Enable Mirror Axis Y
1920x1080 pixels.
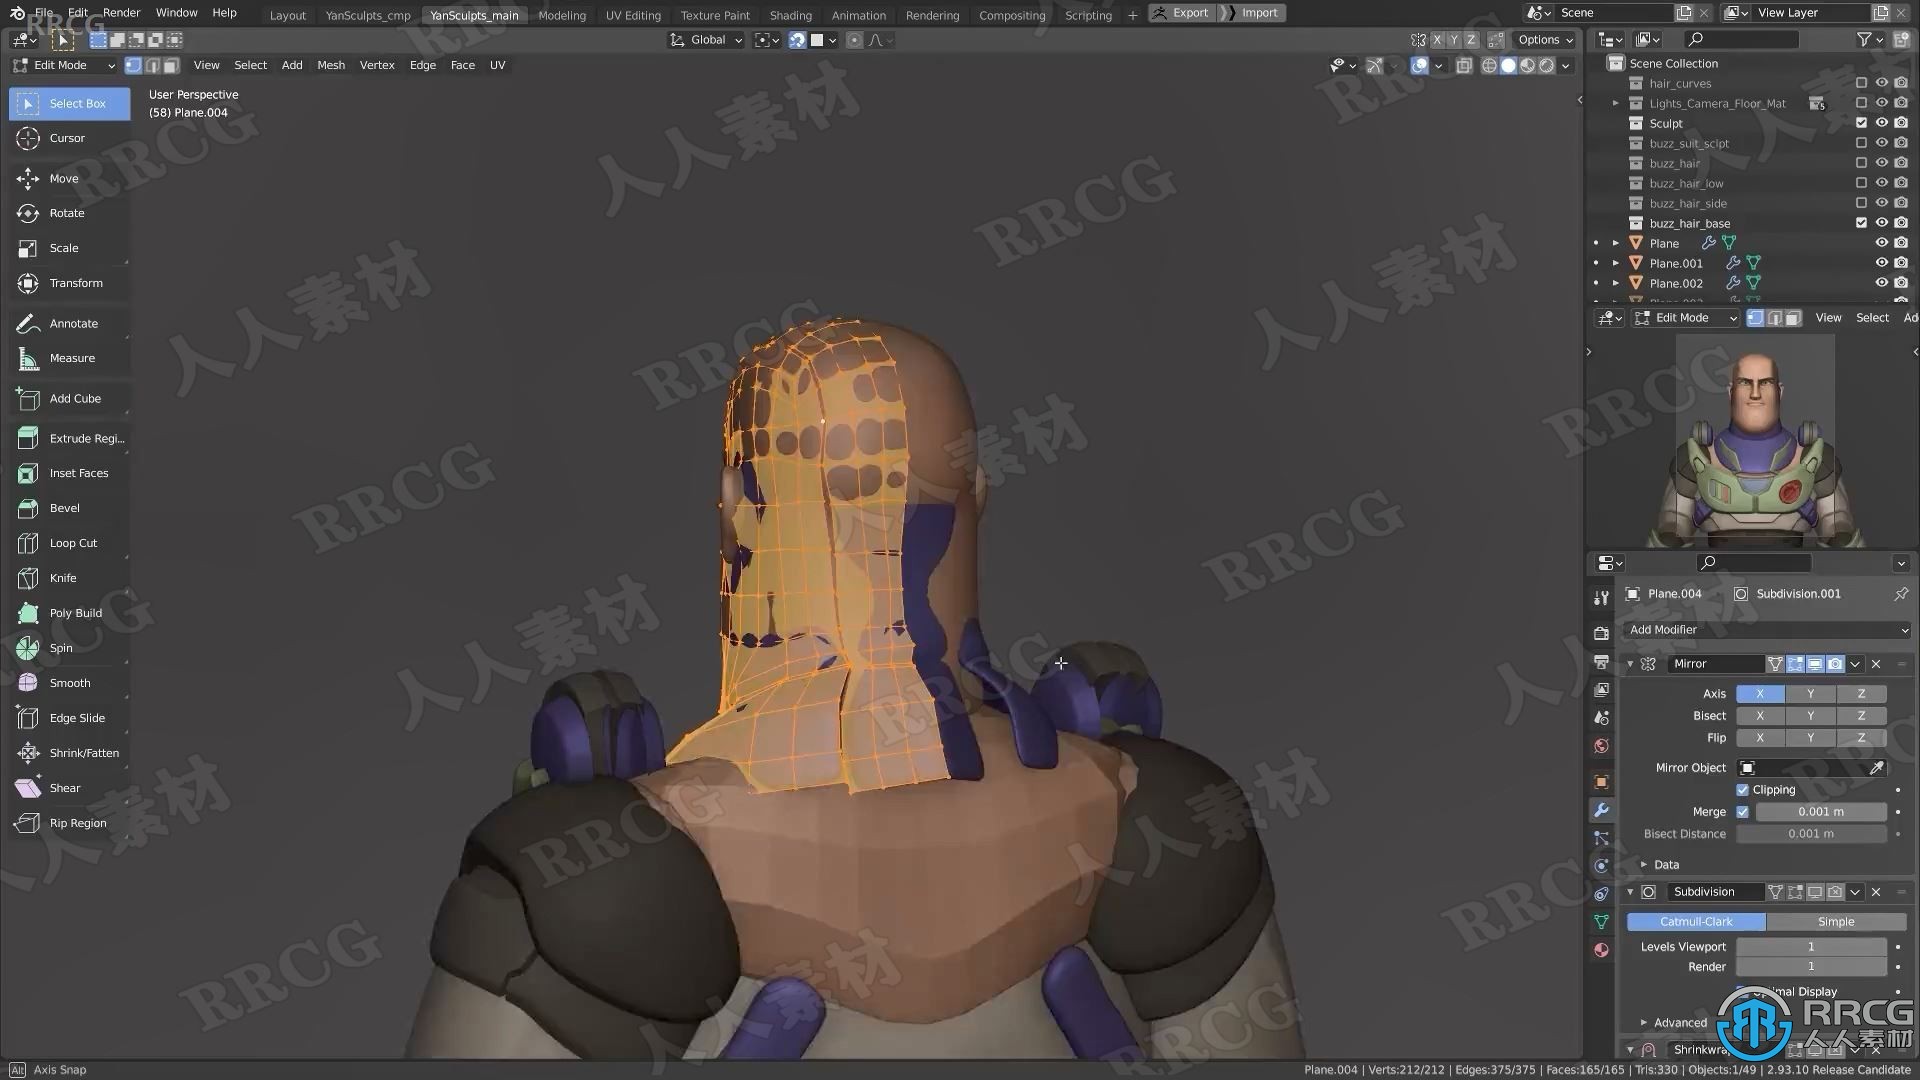(x=1810, y=694)
